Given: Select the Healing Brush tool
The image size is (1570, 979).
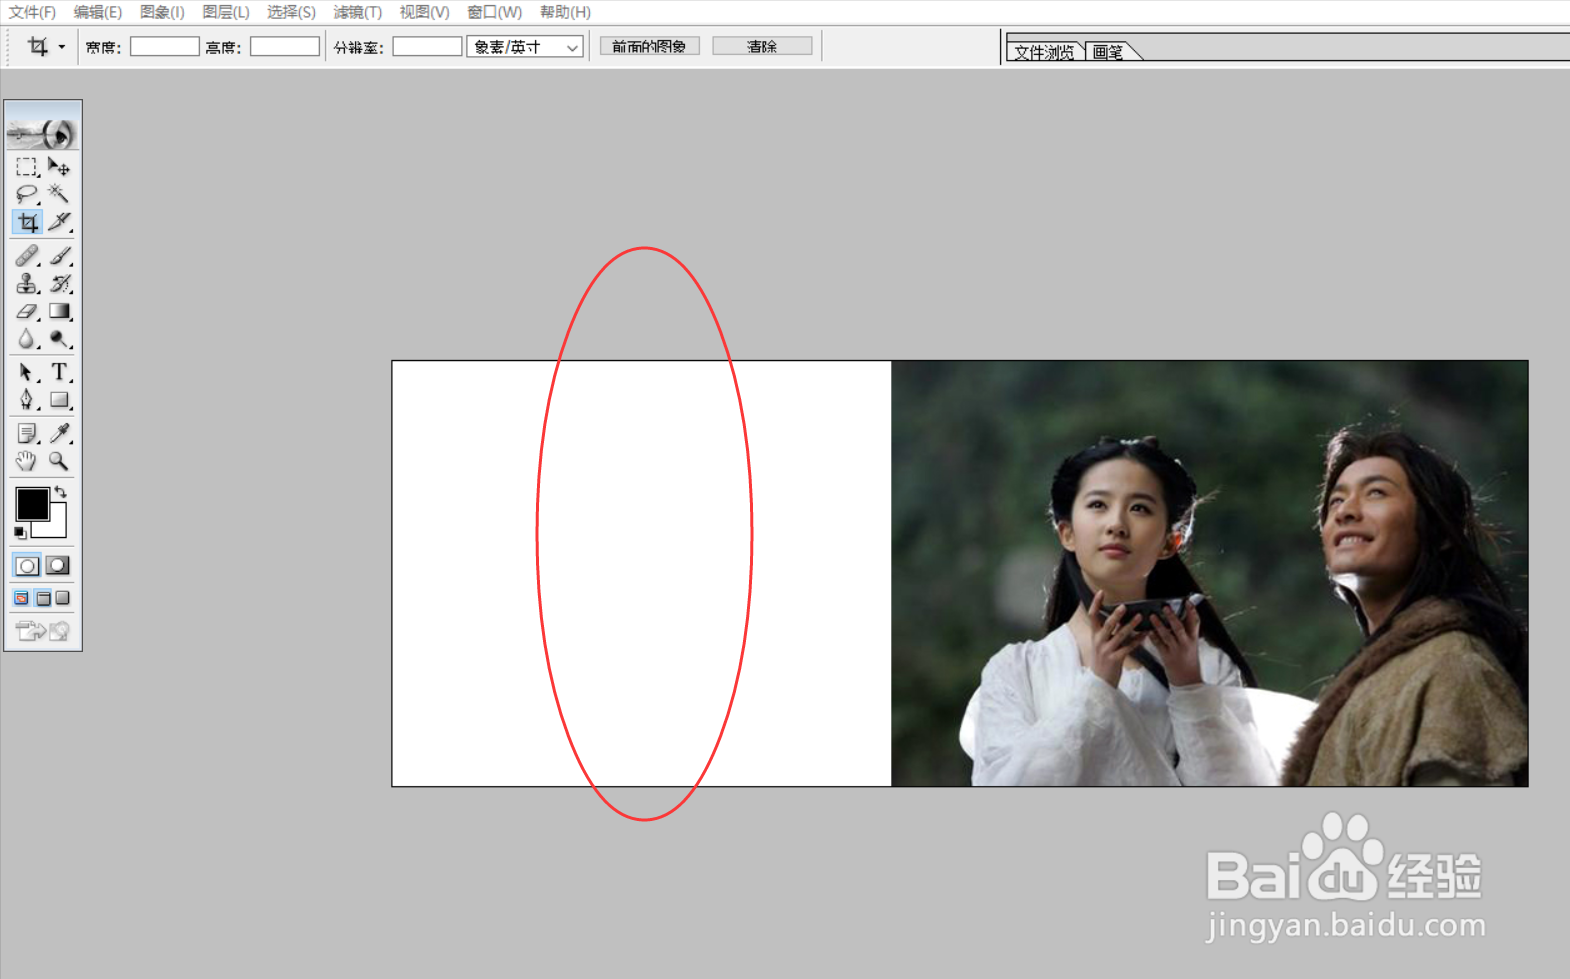Looking at the screenshot, I should click(x=27, y=256).
